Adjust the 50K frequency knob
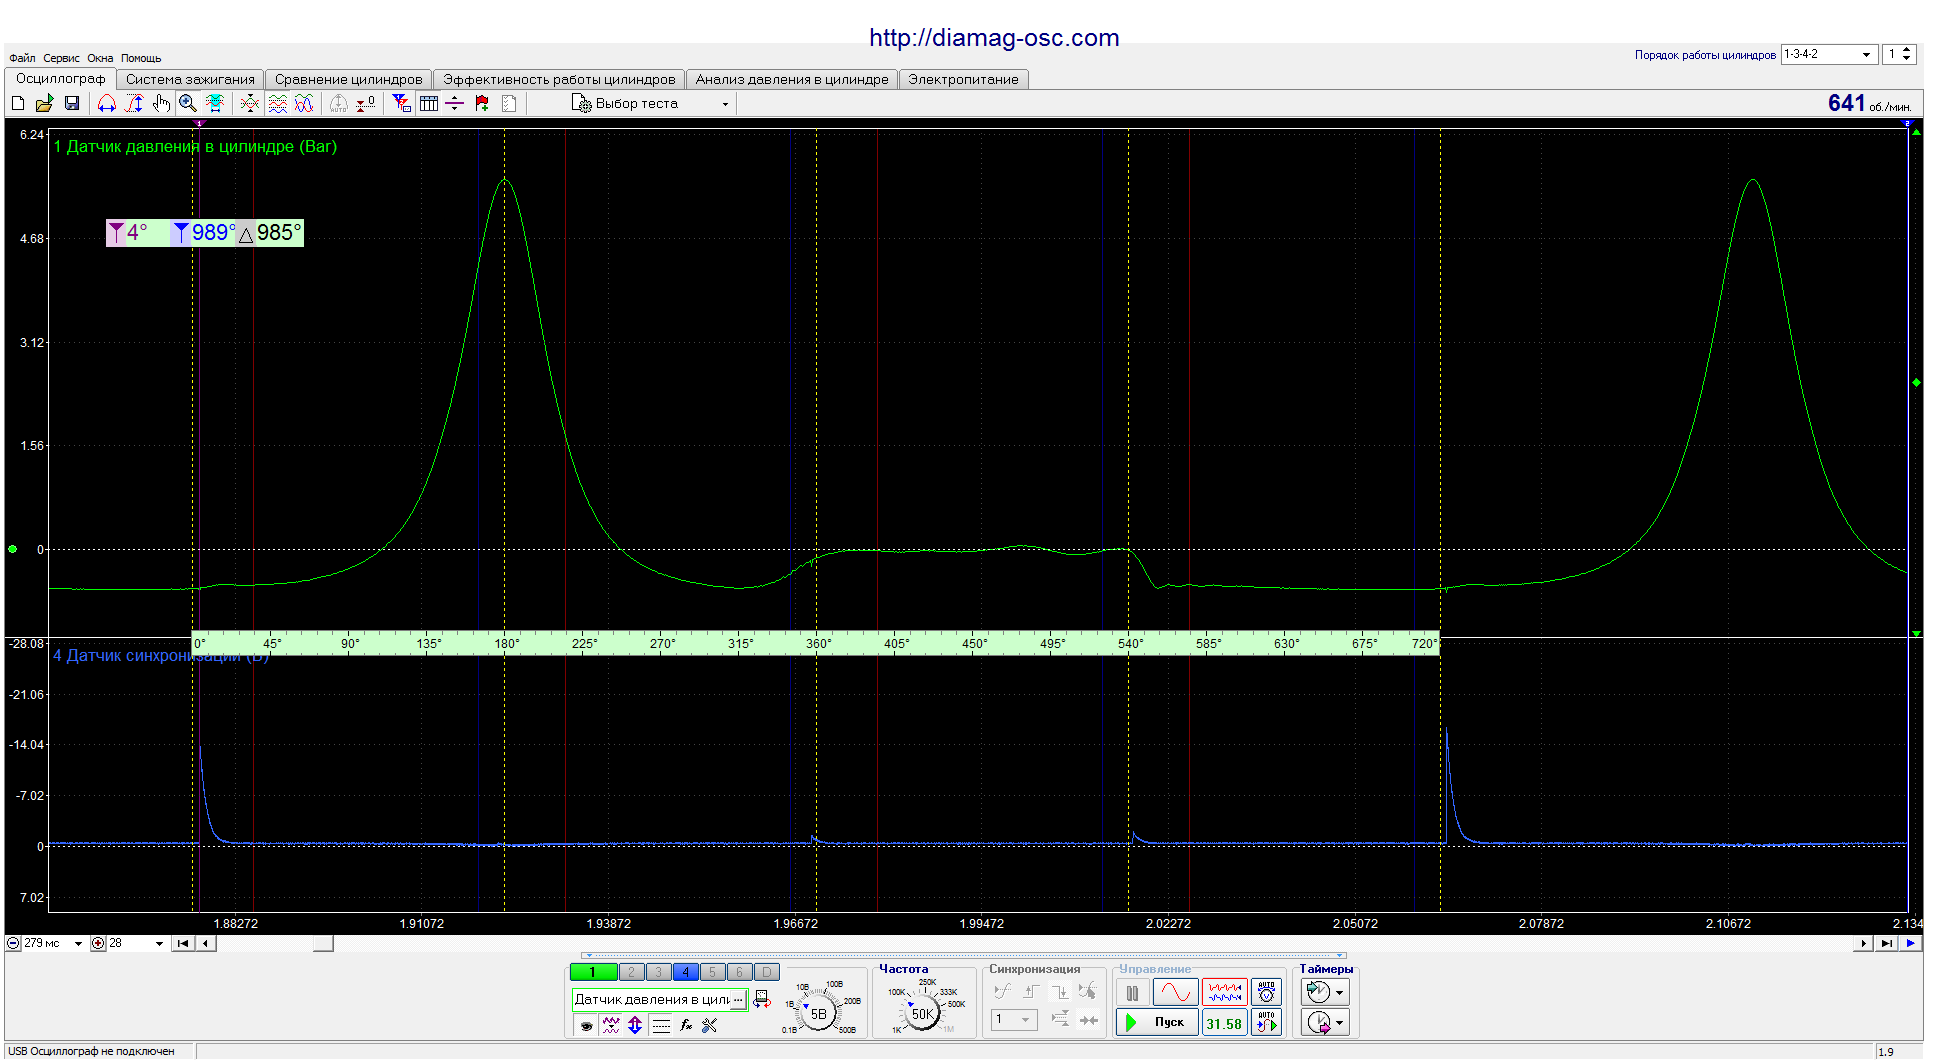Image resolution: width=1938 pixels, height=1064 pixels. click(922, 1013)
